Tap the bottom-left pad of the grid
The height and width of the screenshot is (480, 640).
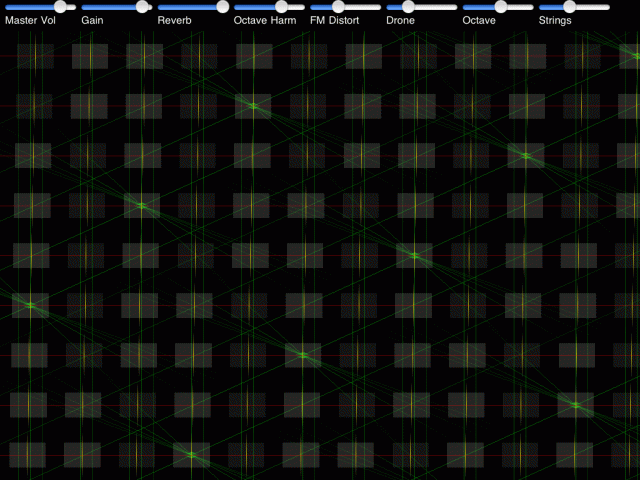33,455
